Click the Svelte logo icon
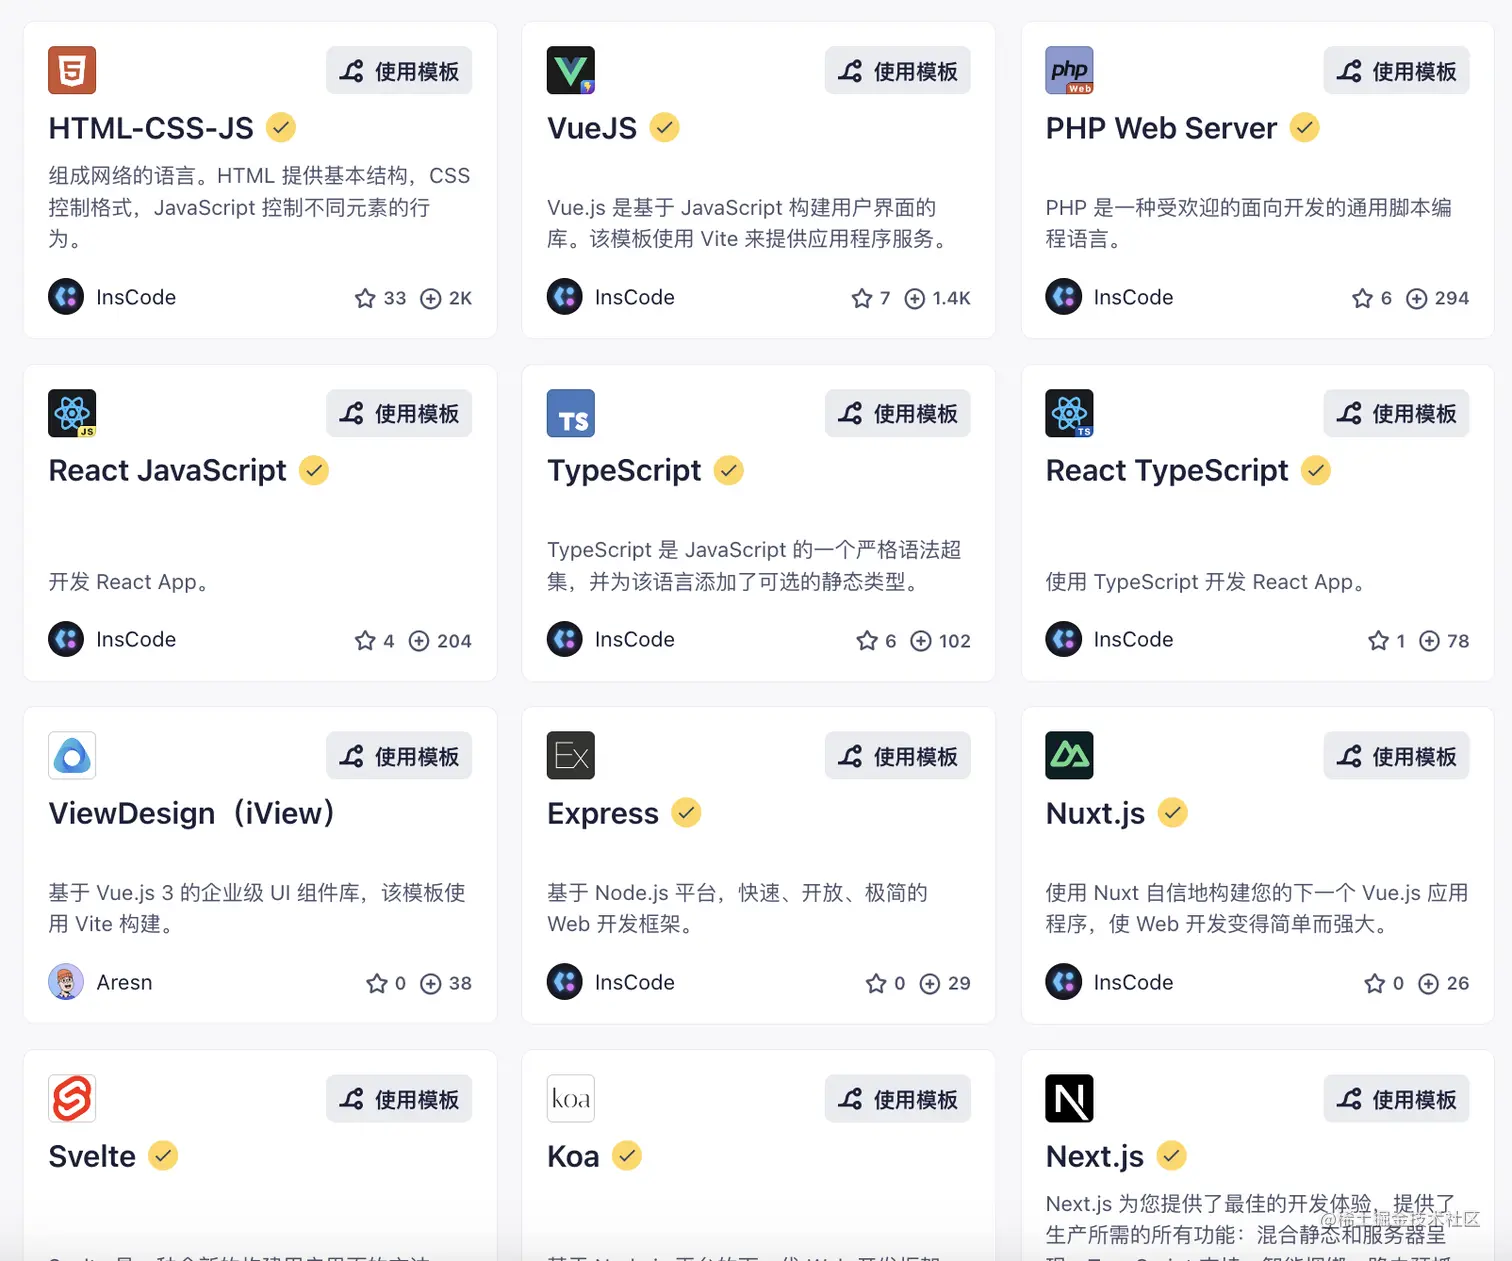The width and height of the screenshot is (1512, 1261). (72, 1098)
